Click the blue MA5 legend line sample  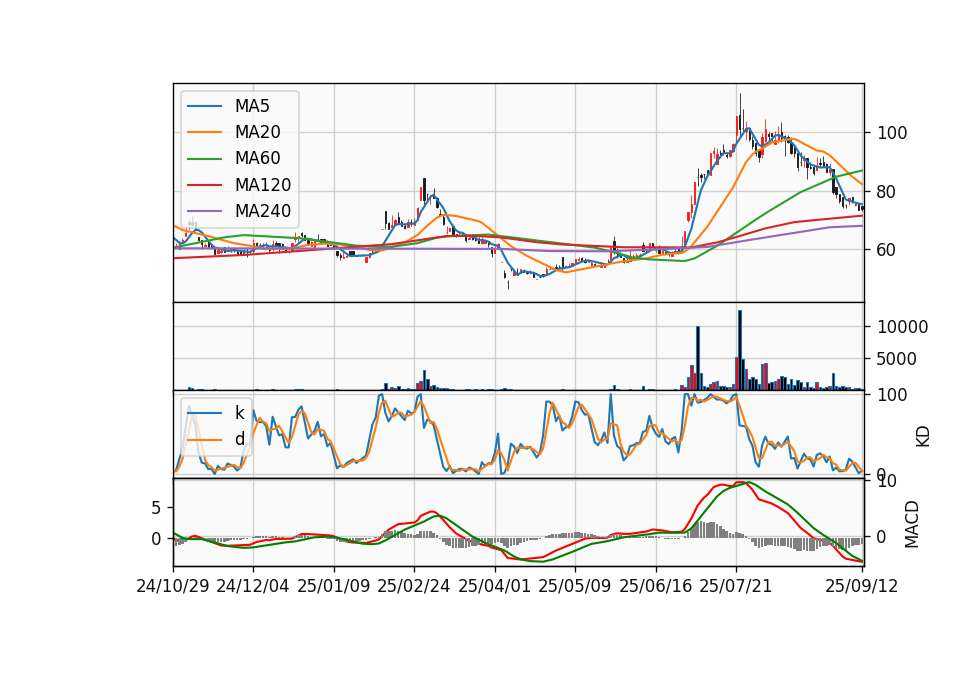pyautogui.click(x=204, y=107)
